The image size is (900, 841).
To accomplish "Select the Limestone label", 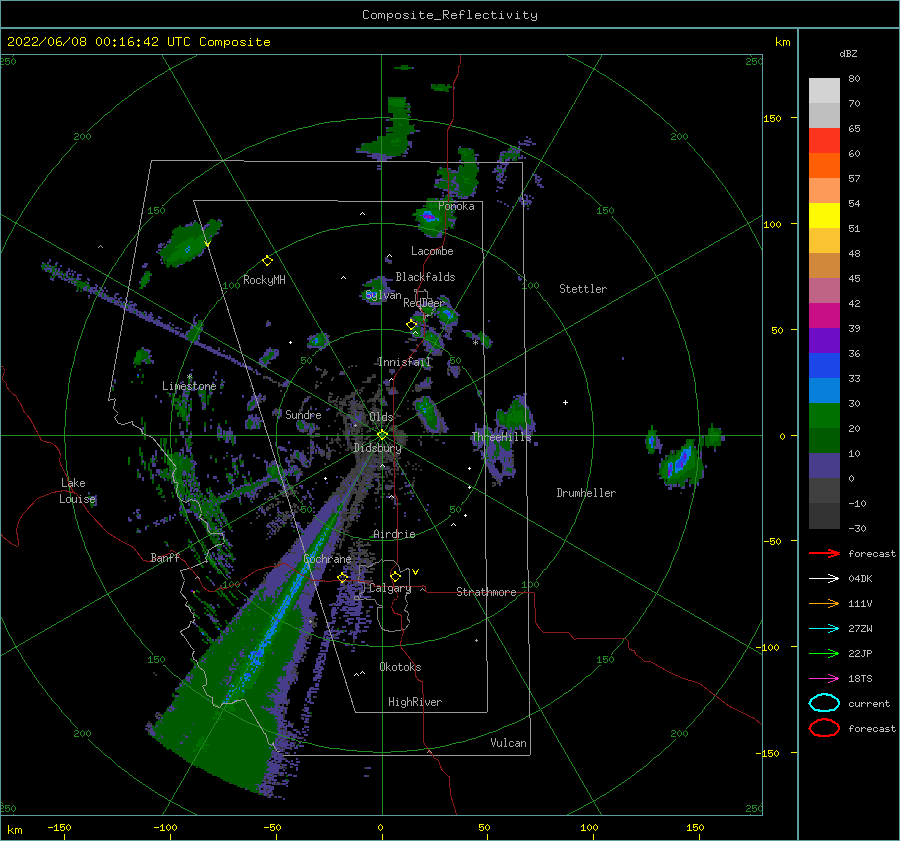I will pyautogui.click(x=189, y=386).
